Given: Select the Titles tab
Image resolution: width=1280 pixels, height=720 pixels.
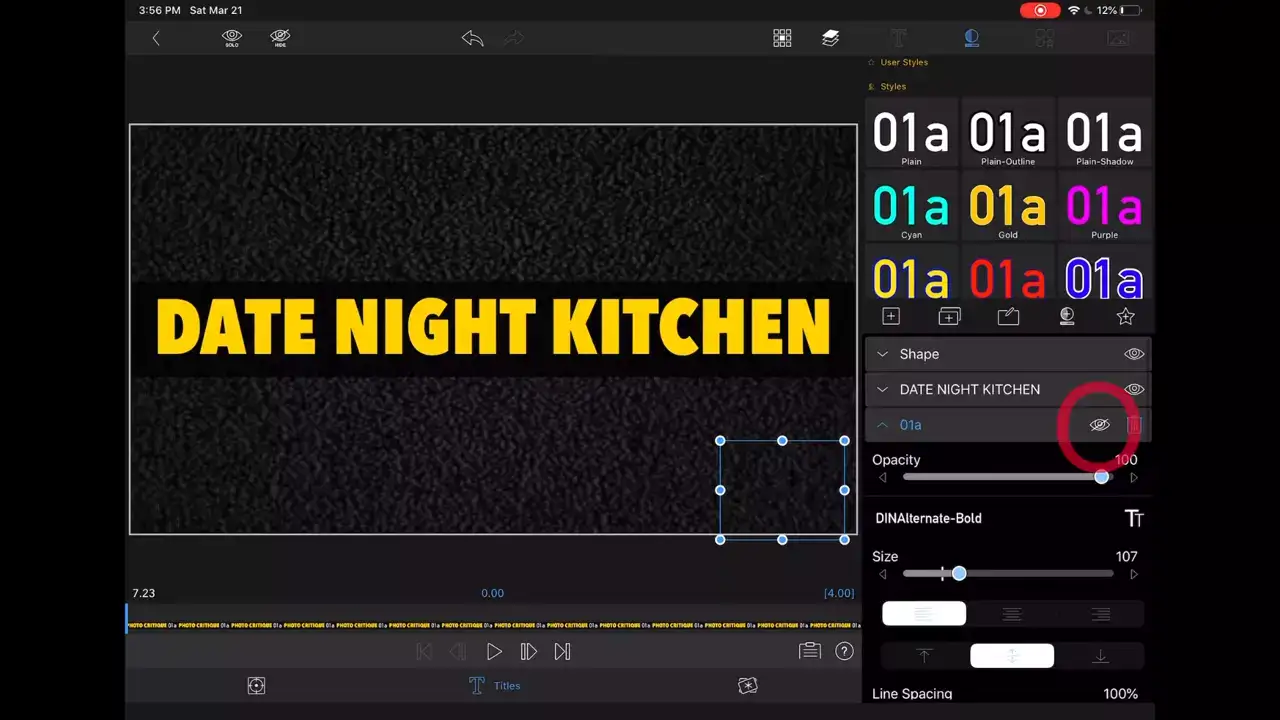Looking at the screenshot, I should click(494, 686).
